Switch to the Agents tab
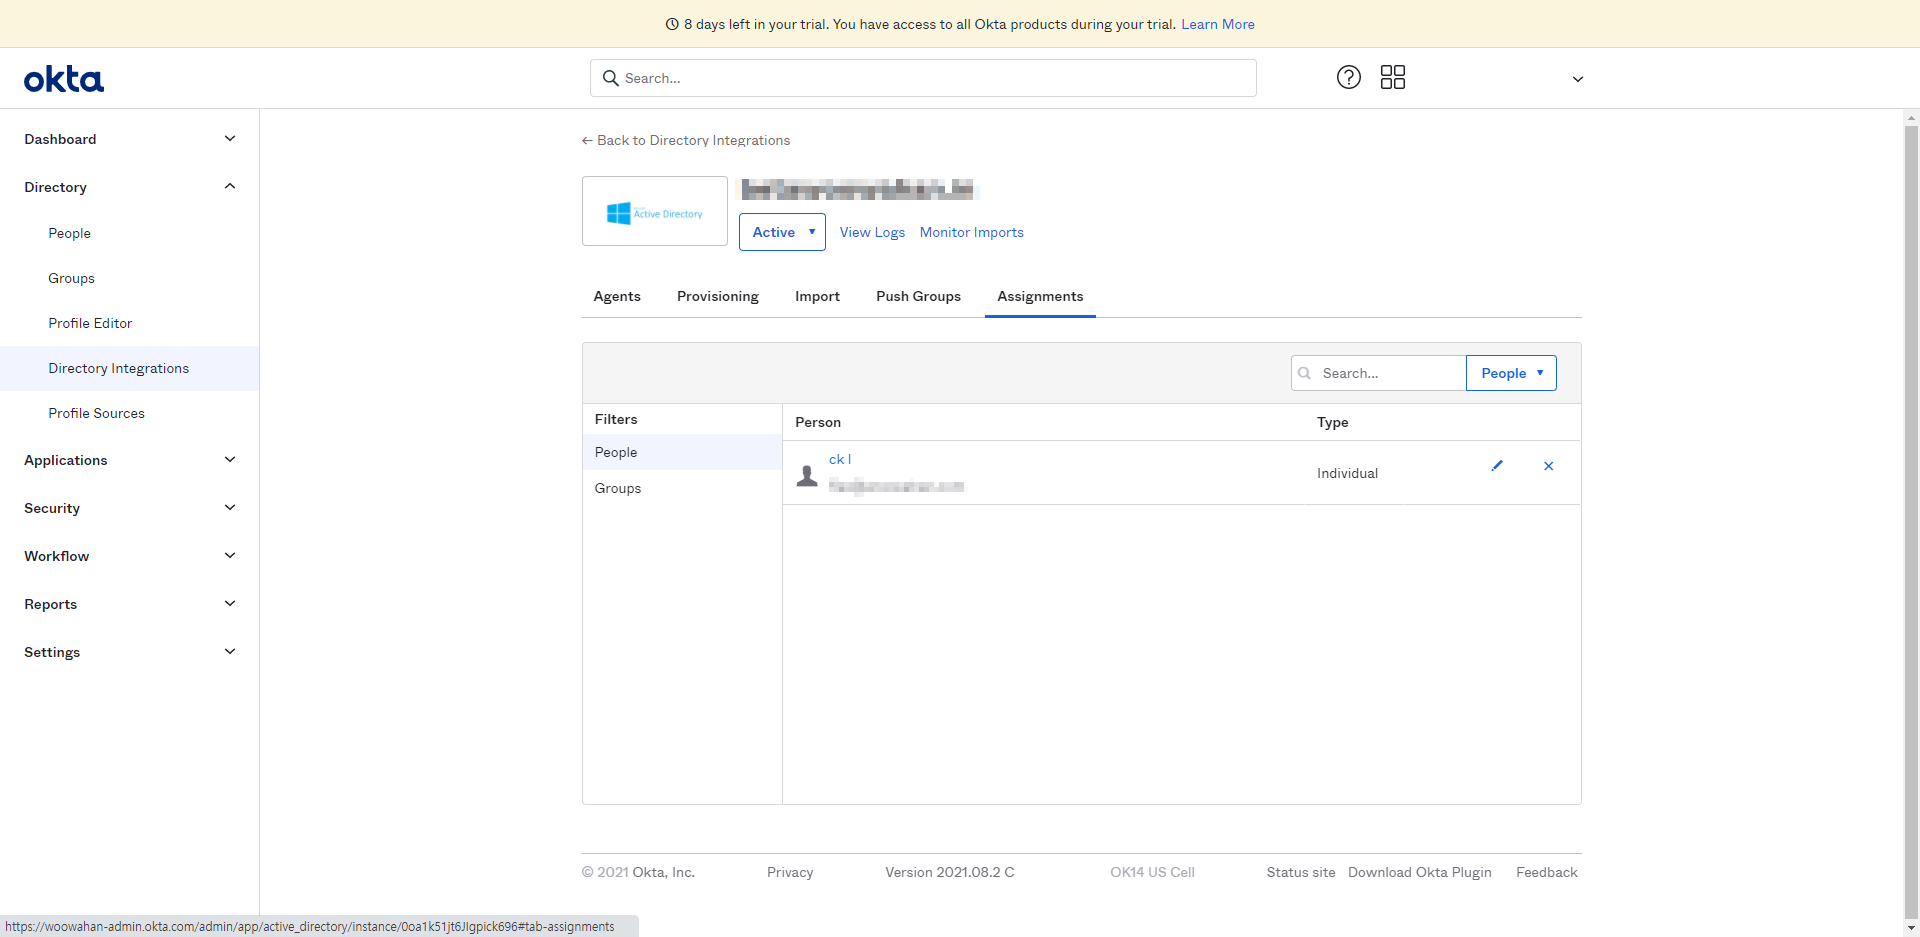The image size is (1920, 937). coord(617,296)
